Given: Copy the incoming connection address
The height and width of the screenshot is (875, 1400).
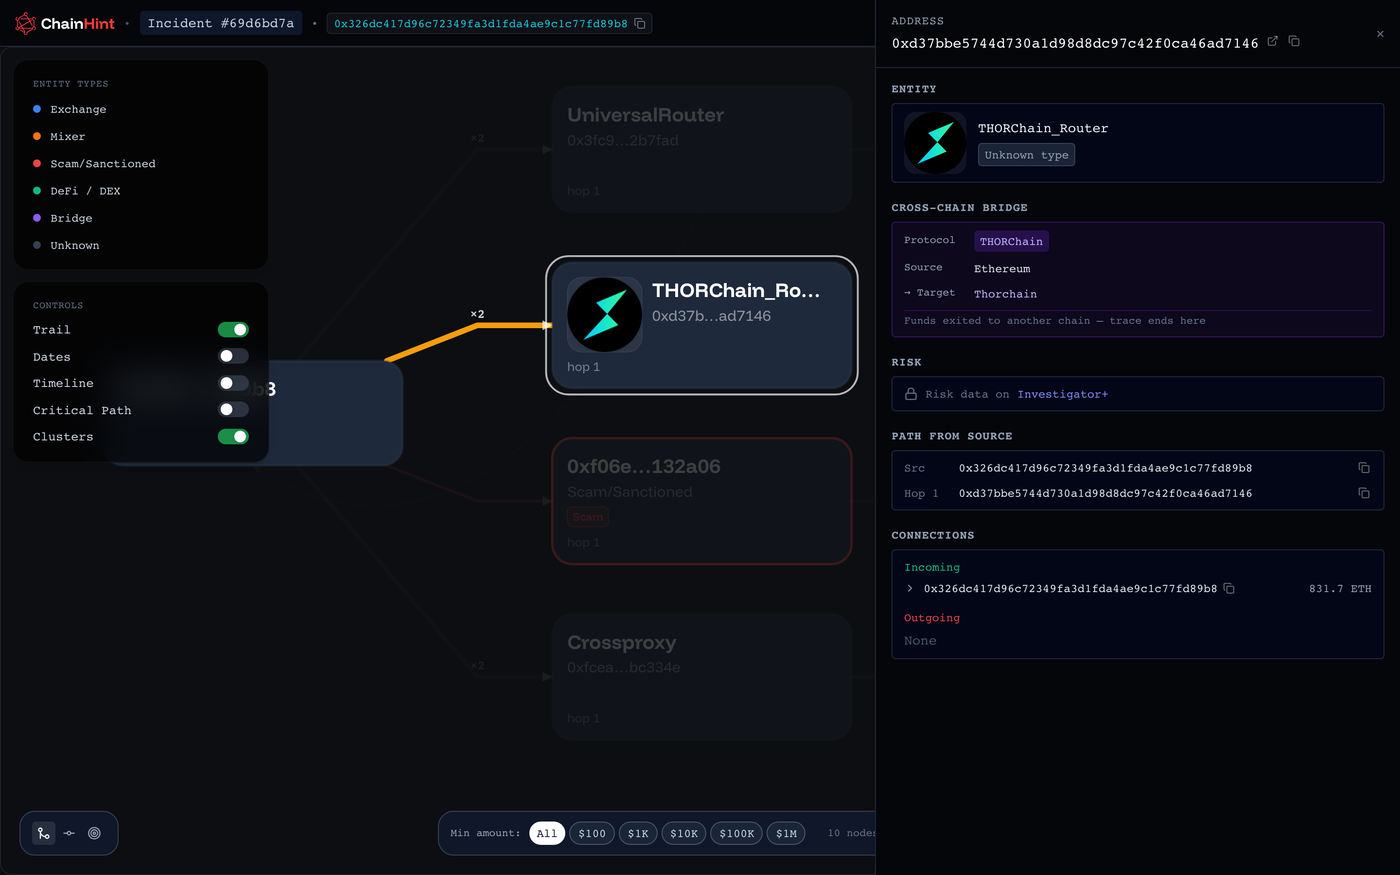Looking at the screenshot, I should coord(1229,589).
